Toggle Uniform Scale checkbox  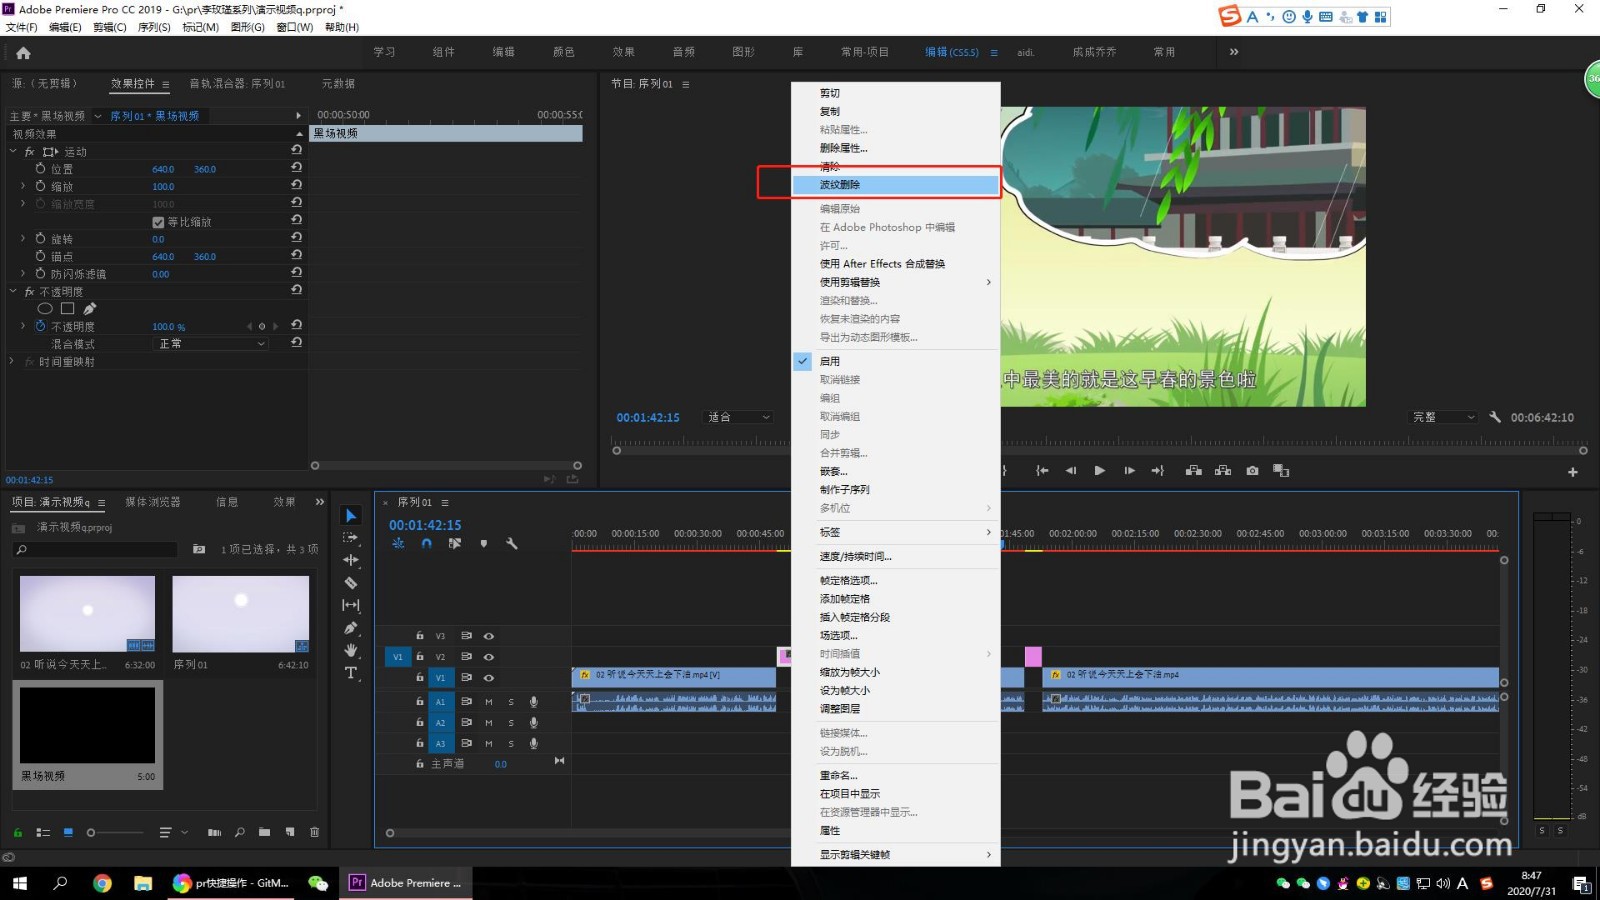pyautogui.click(x=158, y=222)
